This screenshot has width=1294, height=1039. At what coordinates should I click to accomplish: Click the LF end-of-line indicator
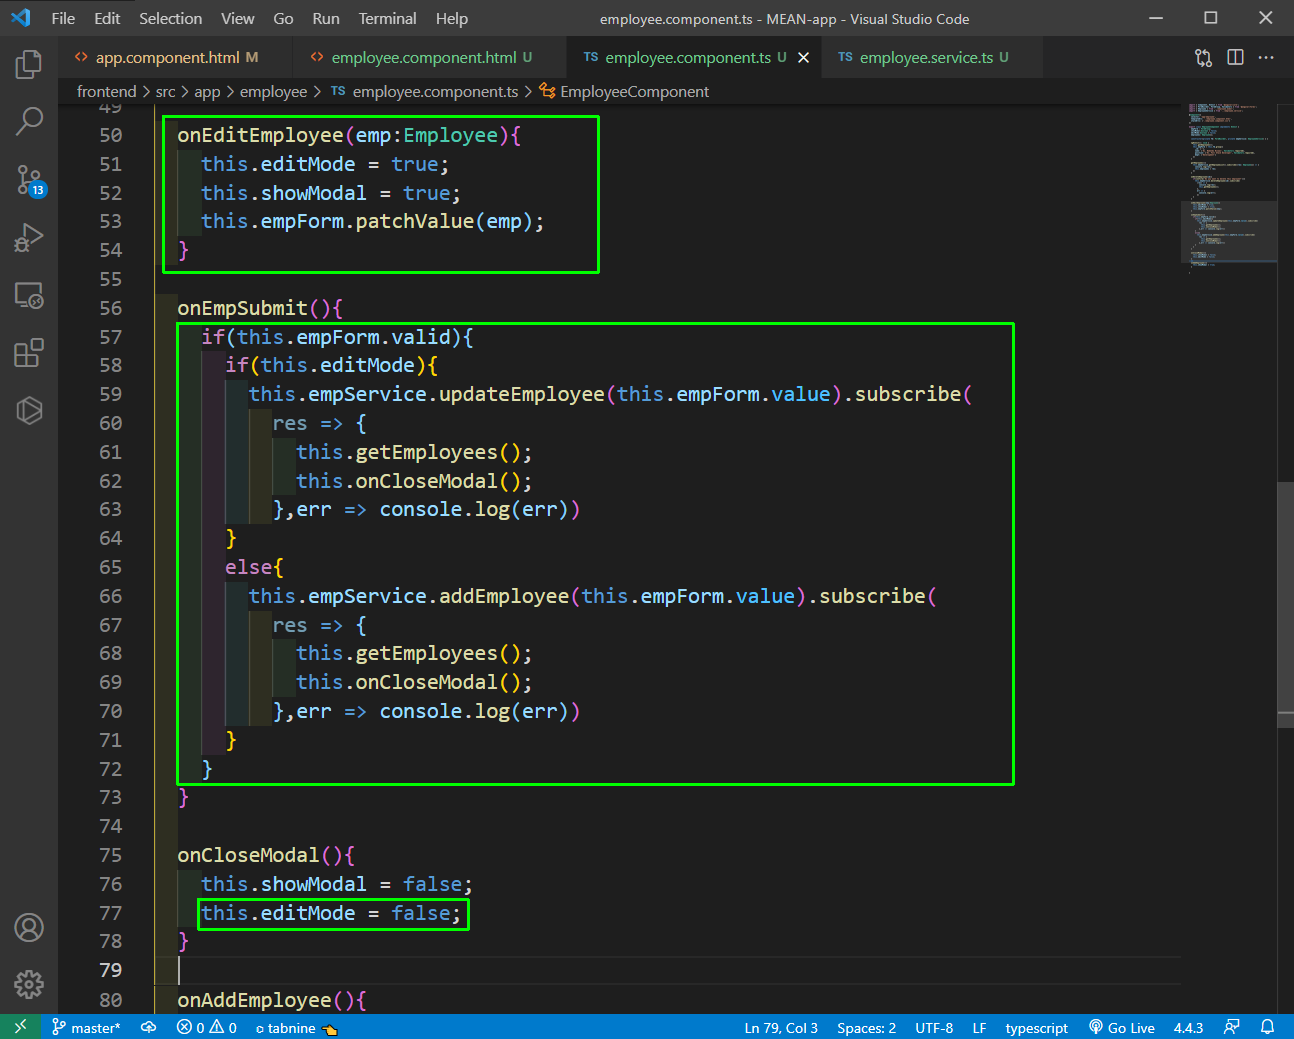979,1027
